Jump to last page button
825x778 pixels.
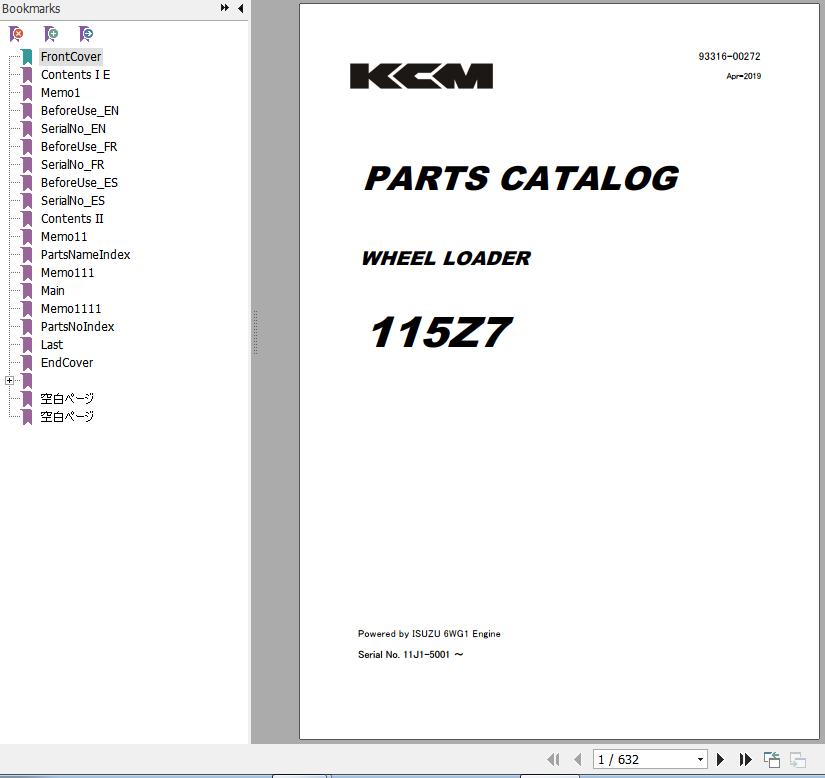[745, 759]
